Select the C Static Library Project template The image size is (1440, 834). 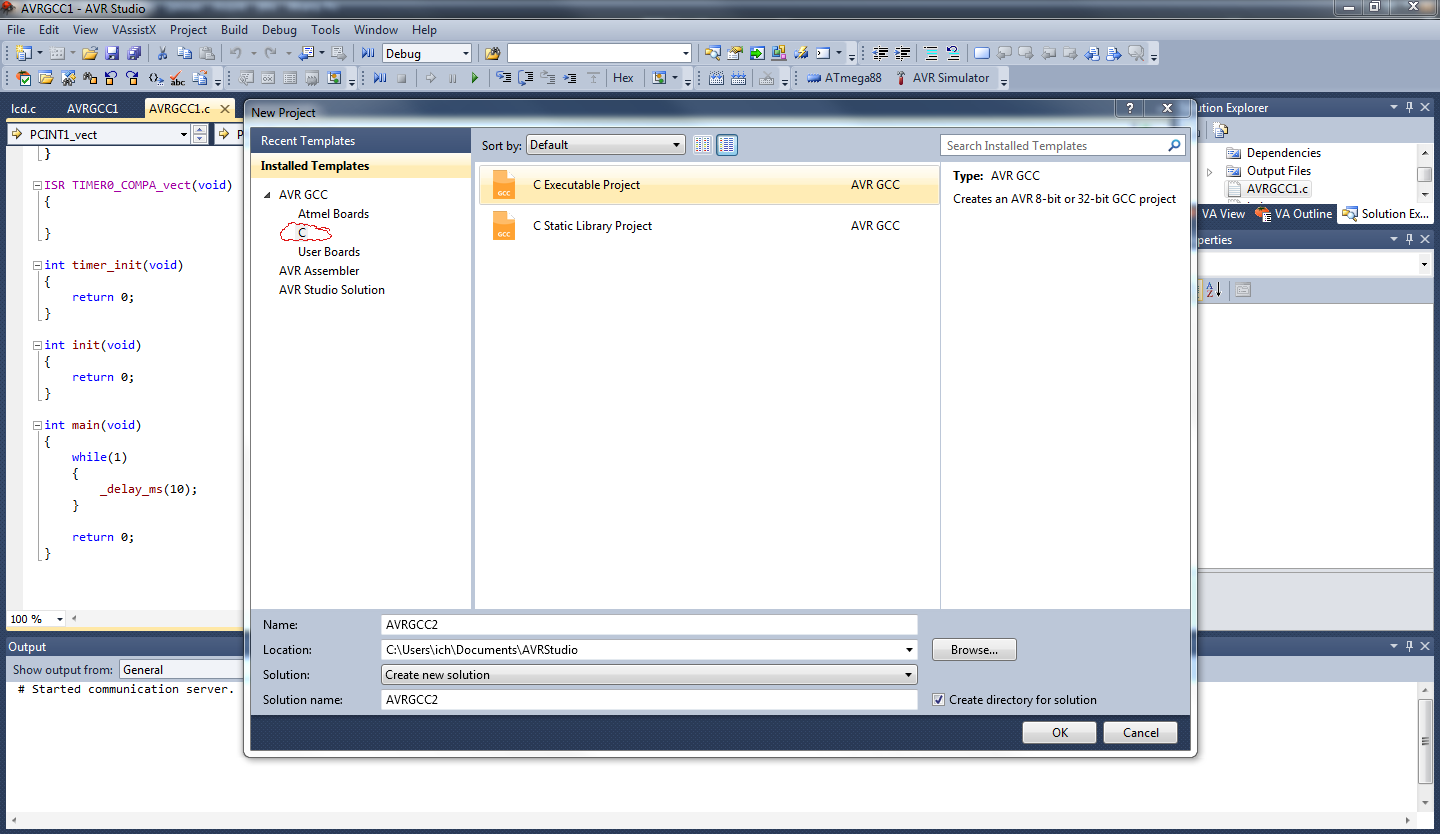pyautogui.click(x=709, y=226)
